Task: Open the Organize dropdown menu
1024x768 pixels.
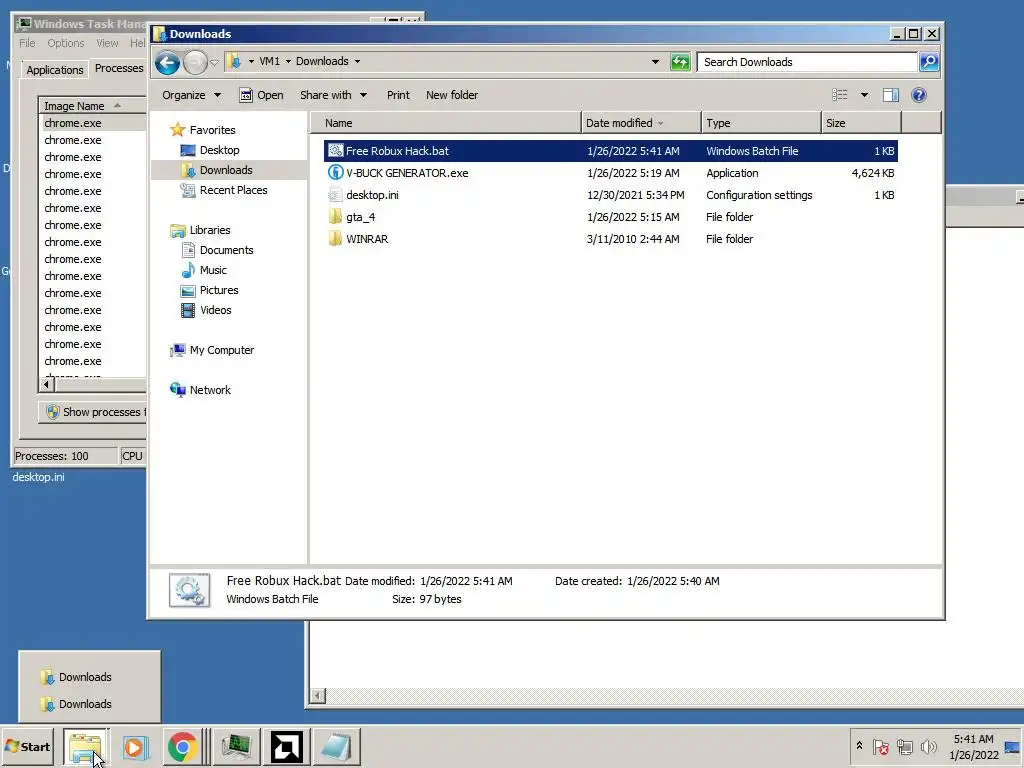Action: pos(191,95)
